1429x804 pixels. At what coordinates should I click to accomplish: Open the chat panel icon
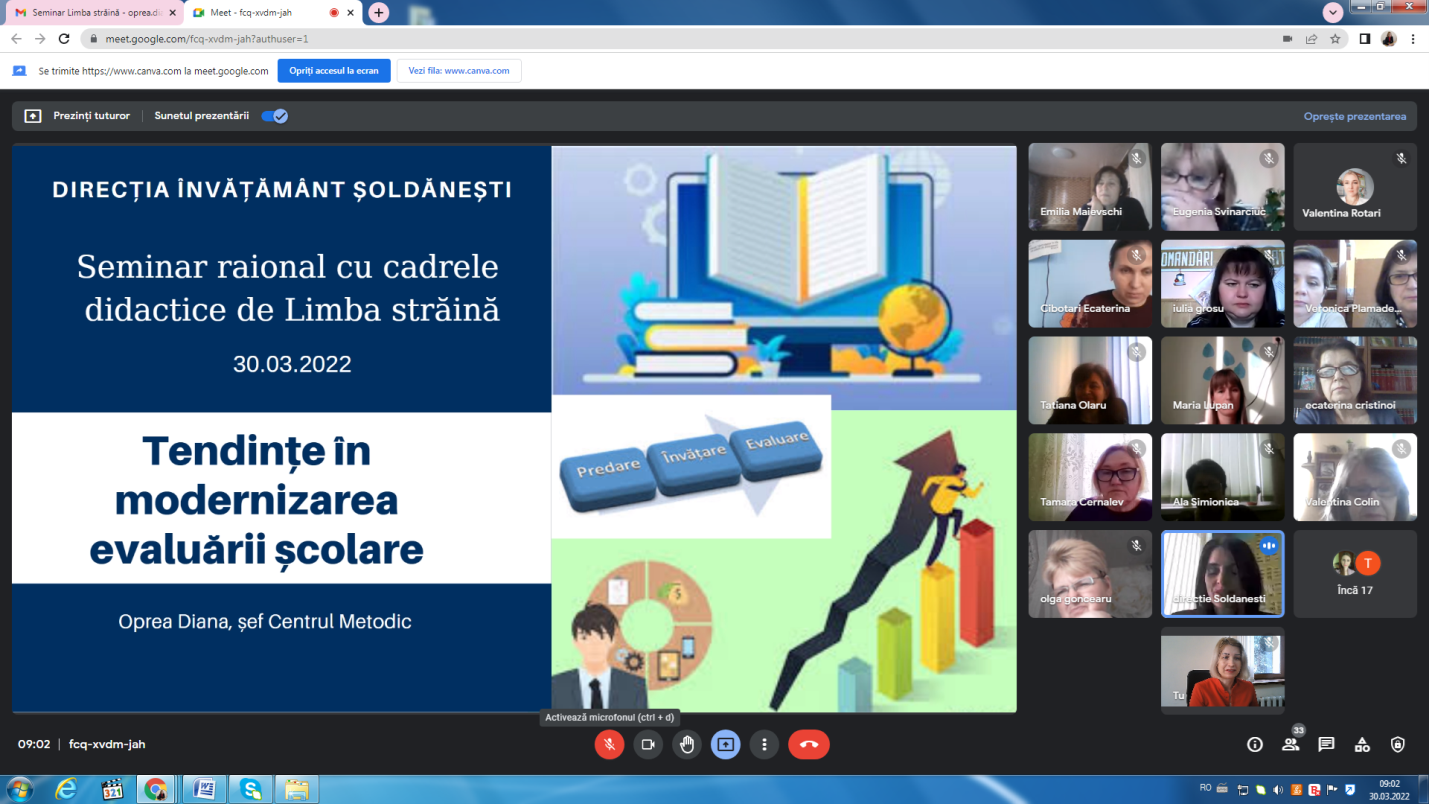[1326, 744]
